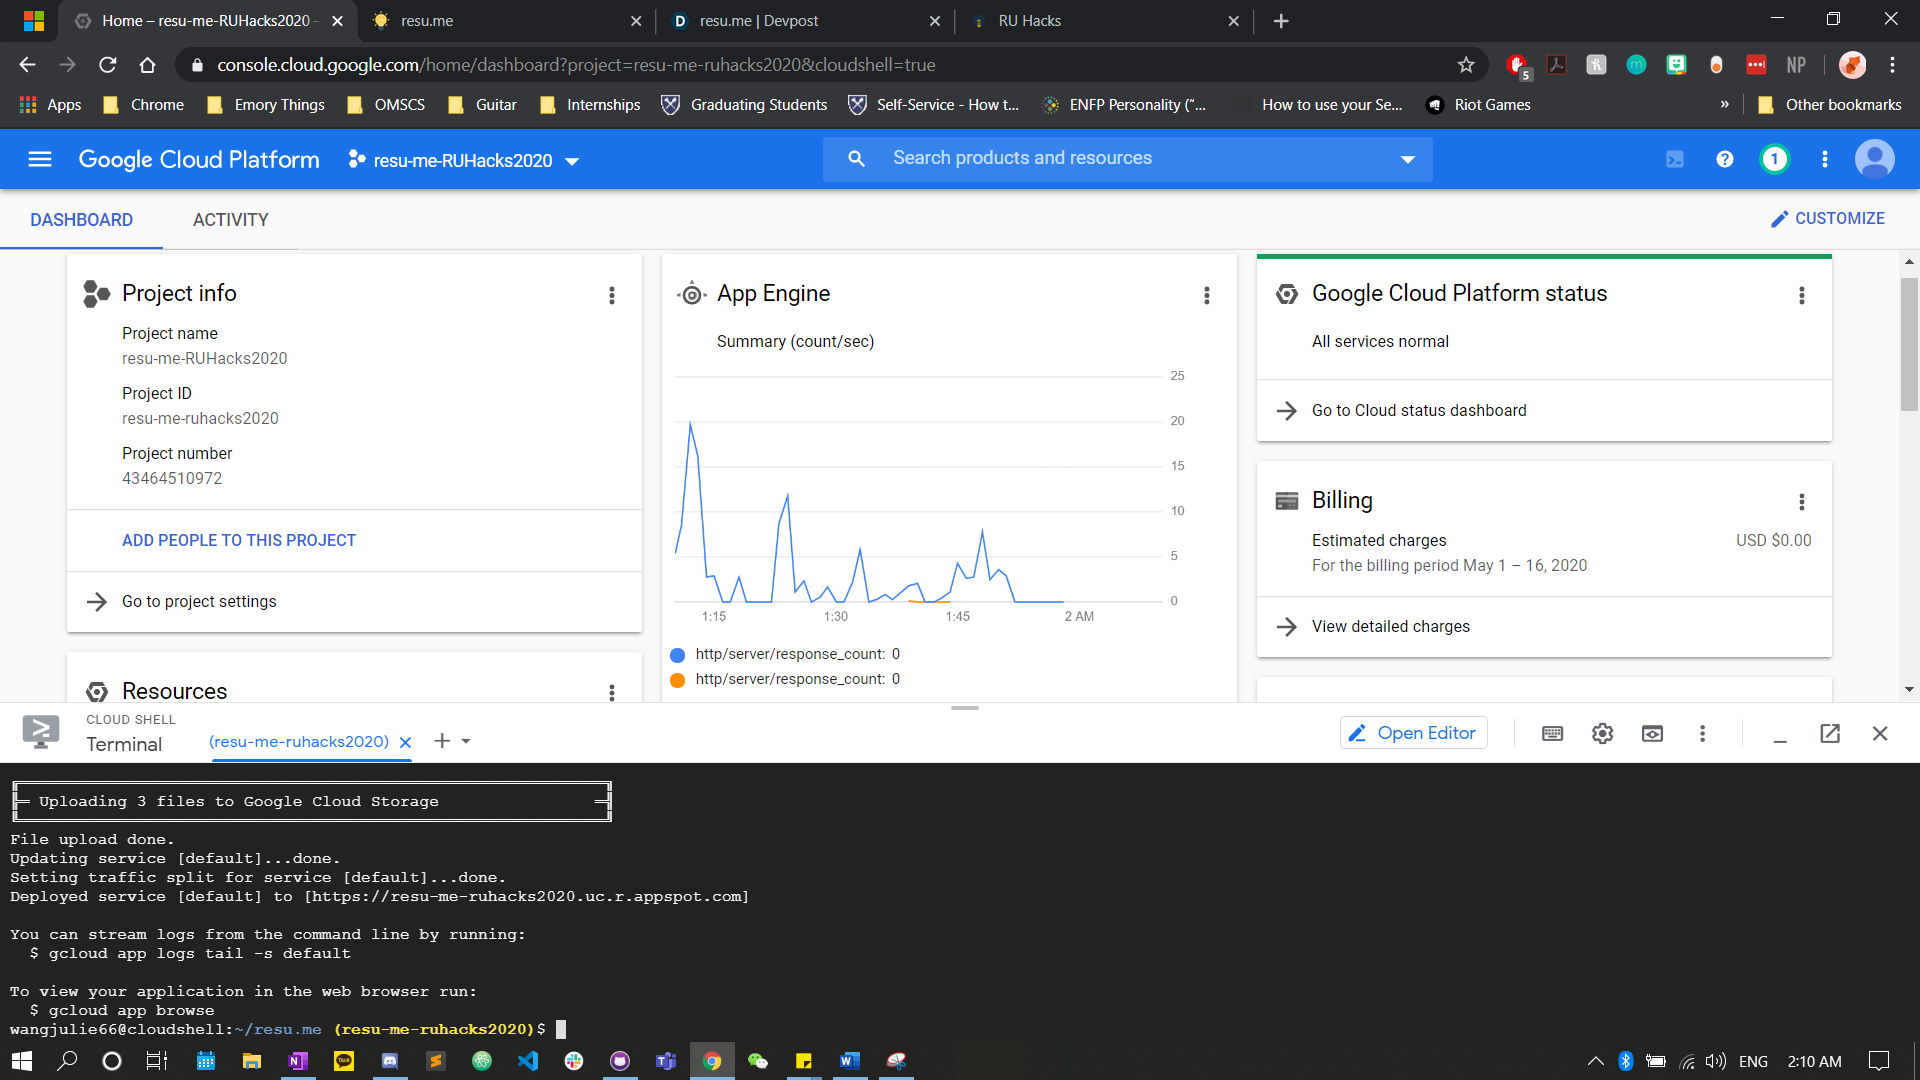Open notifications badge showing 1
Viewport: 1920px width, 1080px height.
click(x=1774, y=159)
